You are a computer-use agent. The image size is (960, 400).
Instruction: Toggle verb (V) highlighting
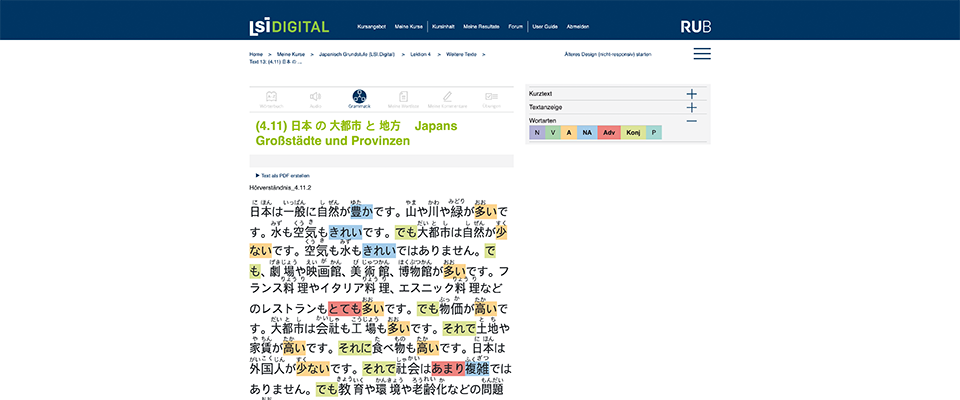point(553,132)
